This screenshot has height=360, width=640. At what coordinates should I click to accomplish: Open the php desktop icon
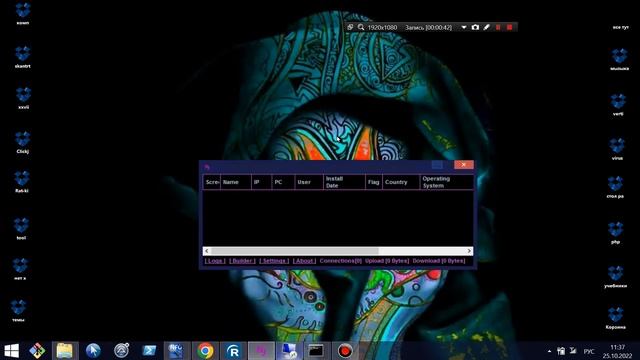pyautogui.click(x=616, y=233)
